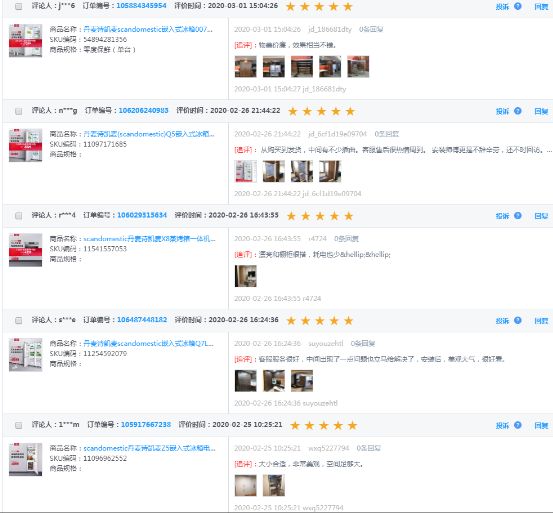The width and height of the screenshot is (553, 513).
Task: Reply to the review by s***e
Action: click(x=541, y=321)
